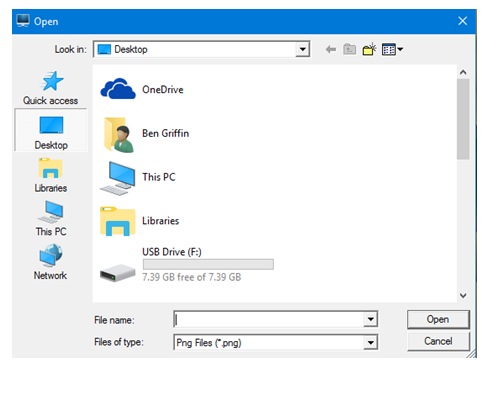The width and height of the screenshot is (493, 400).
Task: Open the View Menu icon
Action: (392, 50)
